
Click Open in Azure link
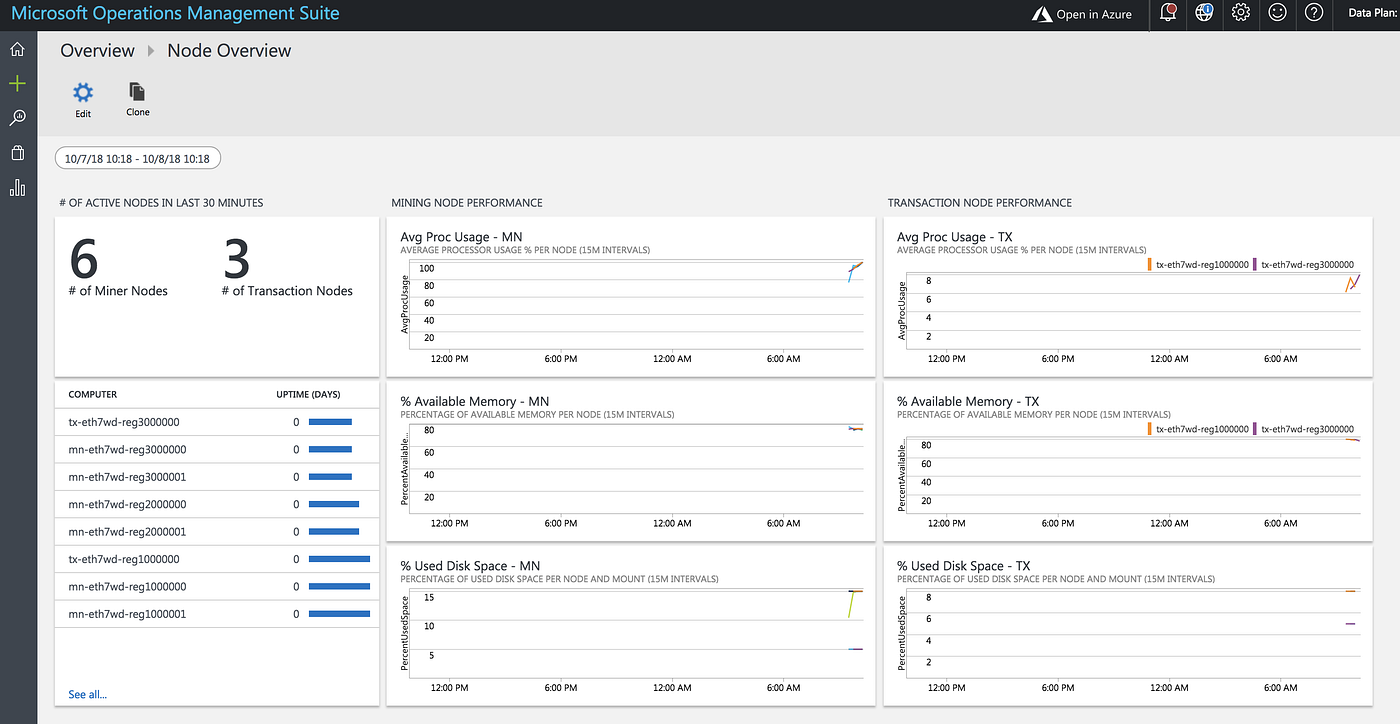pyautogui.click(x=1082, y=14)
